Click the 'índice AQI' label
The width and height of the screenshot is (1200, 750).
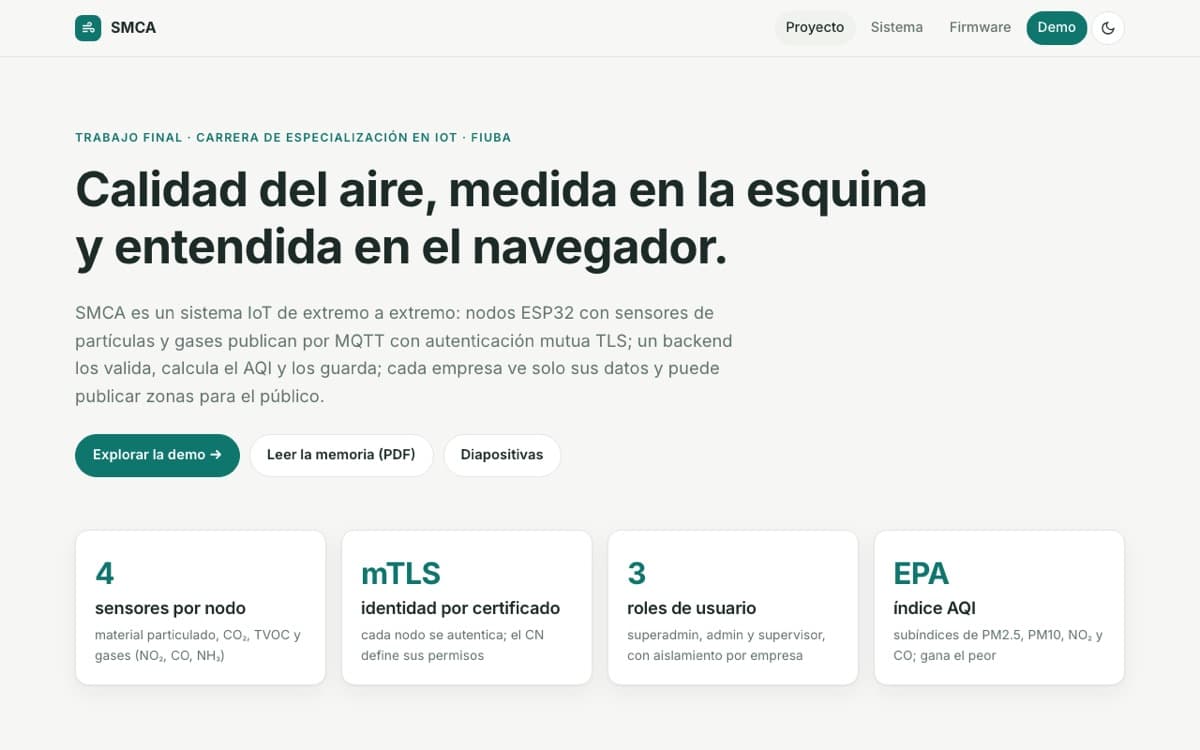click(934, 608)
